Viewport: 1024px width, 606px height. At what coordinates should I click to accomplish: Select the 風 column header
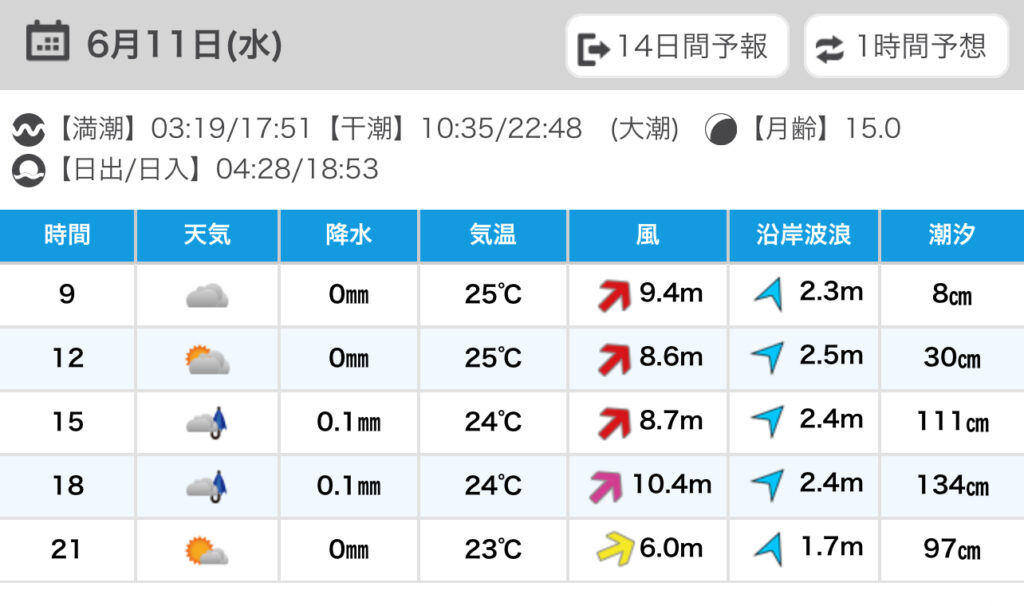coord(647,235)
